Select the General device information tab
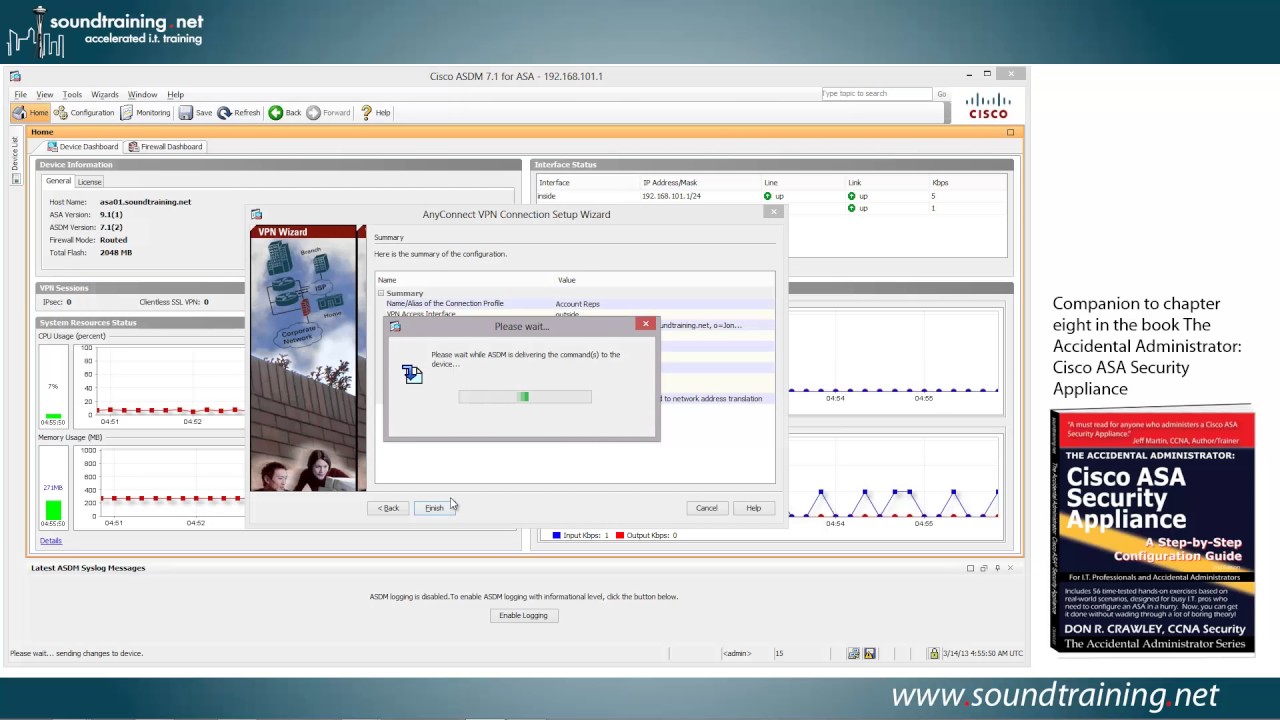 coord(58,181)
